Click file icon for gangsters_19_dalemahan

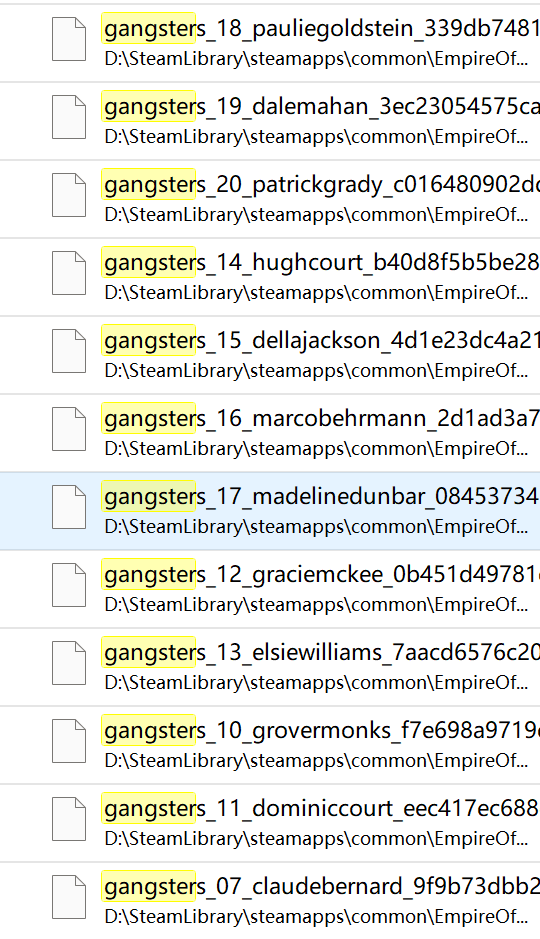[x=69, y=117]
